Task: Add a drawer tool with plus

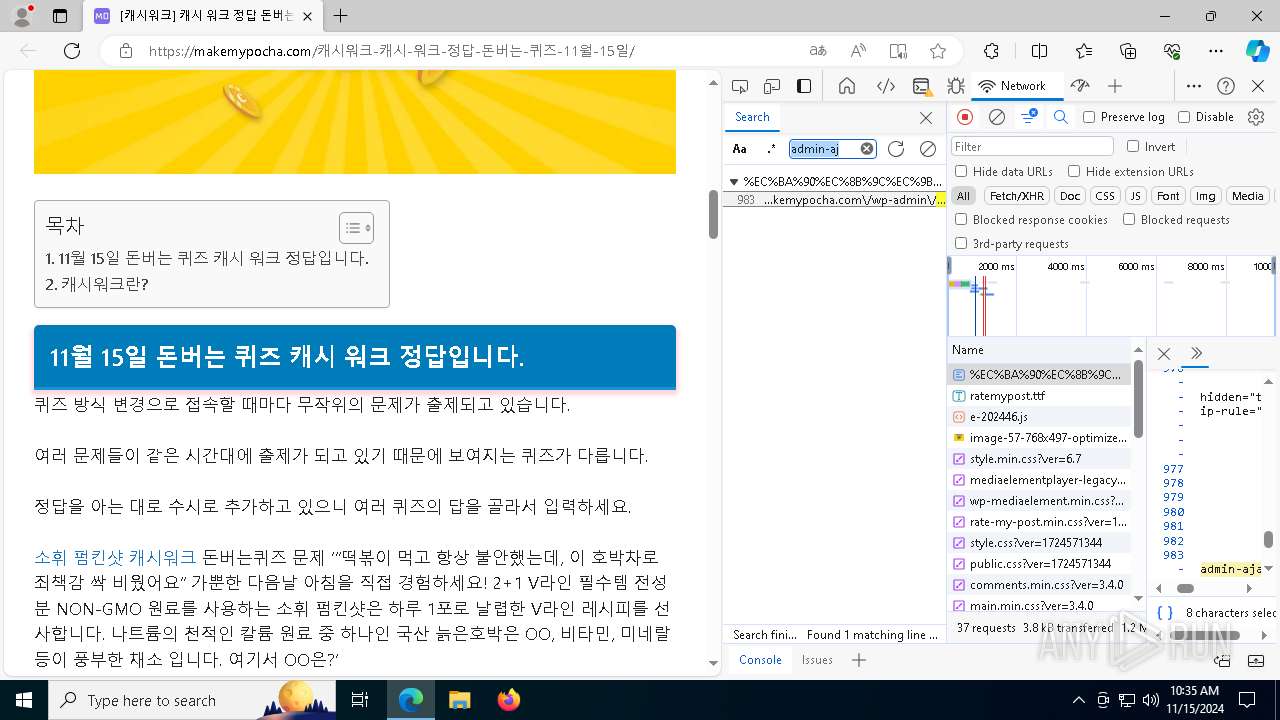Action: 858,660
